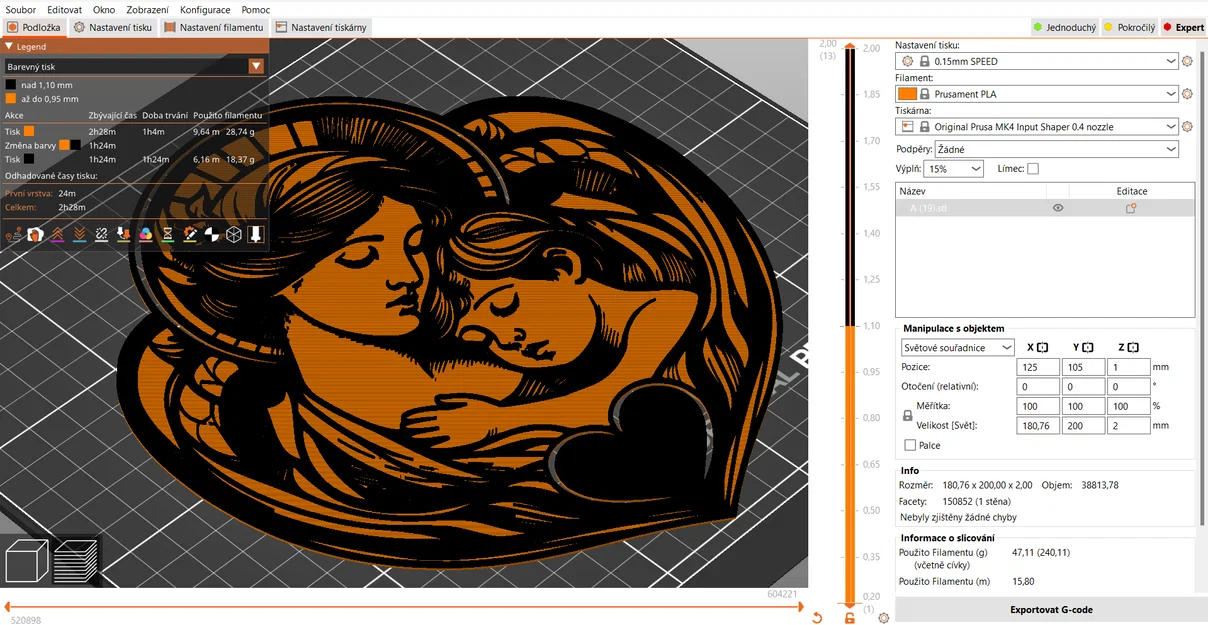Viewport: 1208px width, 625px height.
Task: Toggle tool changes icon in legend
Action: [123, 234]
